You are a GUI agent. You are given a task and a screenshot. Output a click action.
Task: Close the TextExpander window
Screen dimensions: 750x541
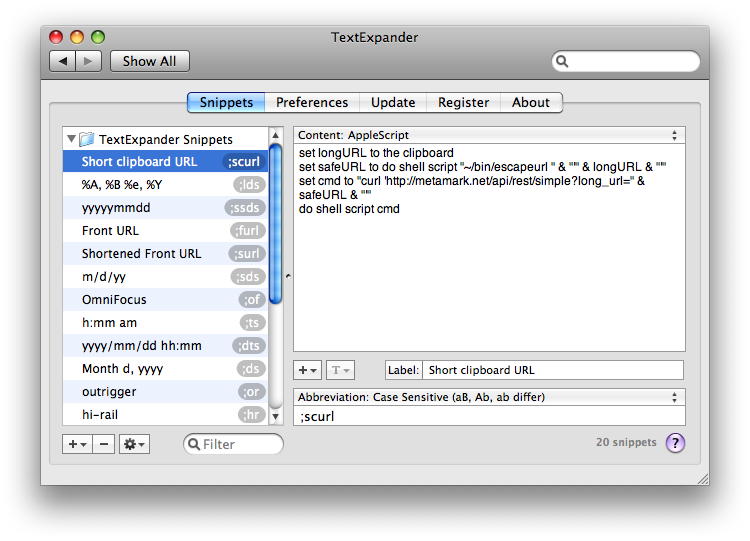(56, 37)
